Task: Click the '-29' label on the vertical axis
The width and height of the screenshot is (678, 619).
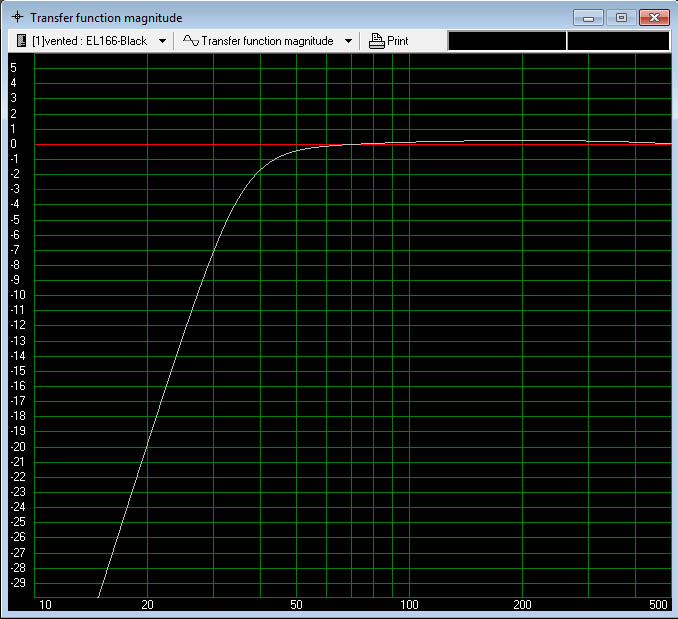Action: click(18, 583)
